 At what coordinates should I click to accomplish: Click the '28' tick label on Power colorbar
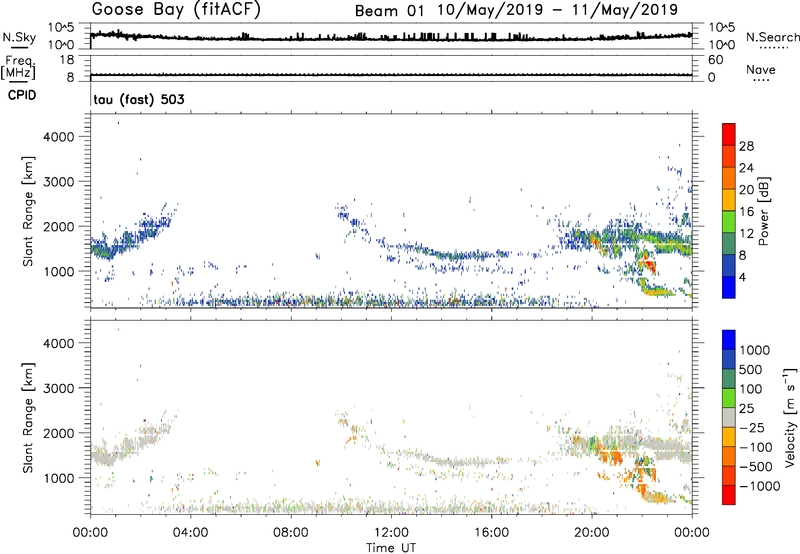tap(746, 146)
